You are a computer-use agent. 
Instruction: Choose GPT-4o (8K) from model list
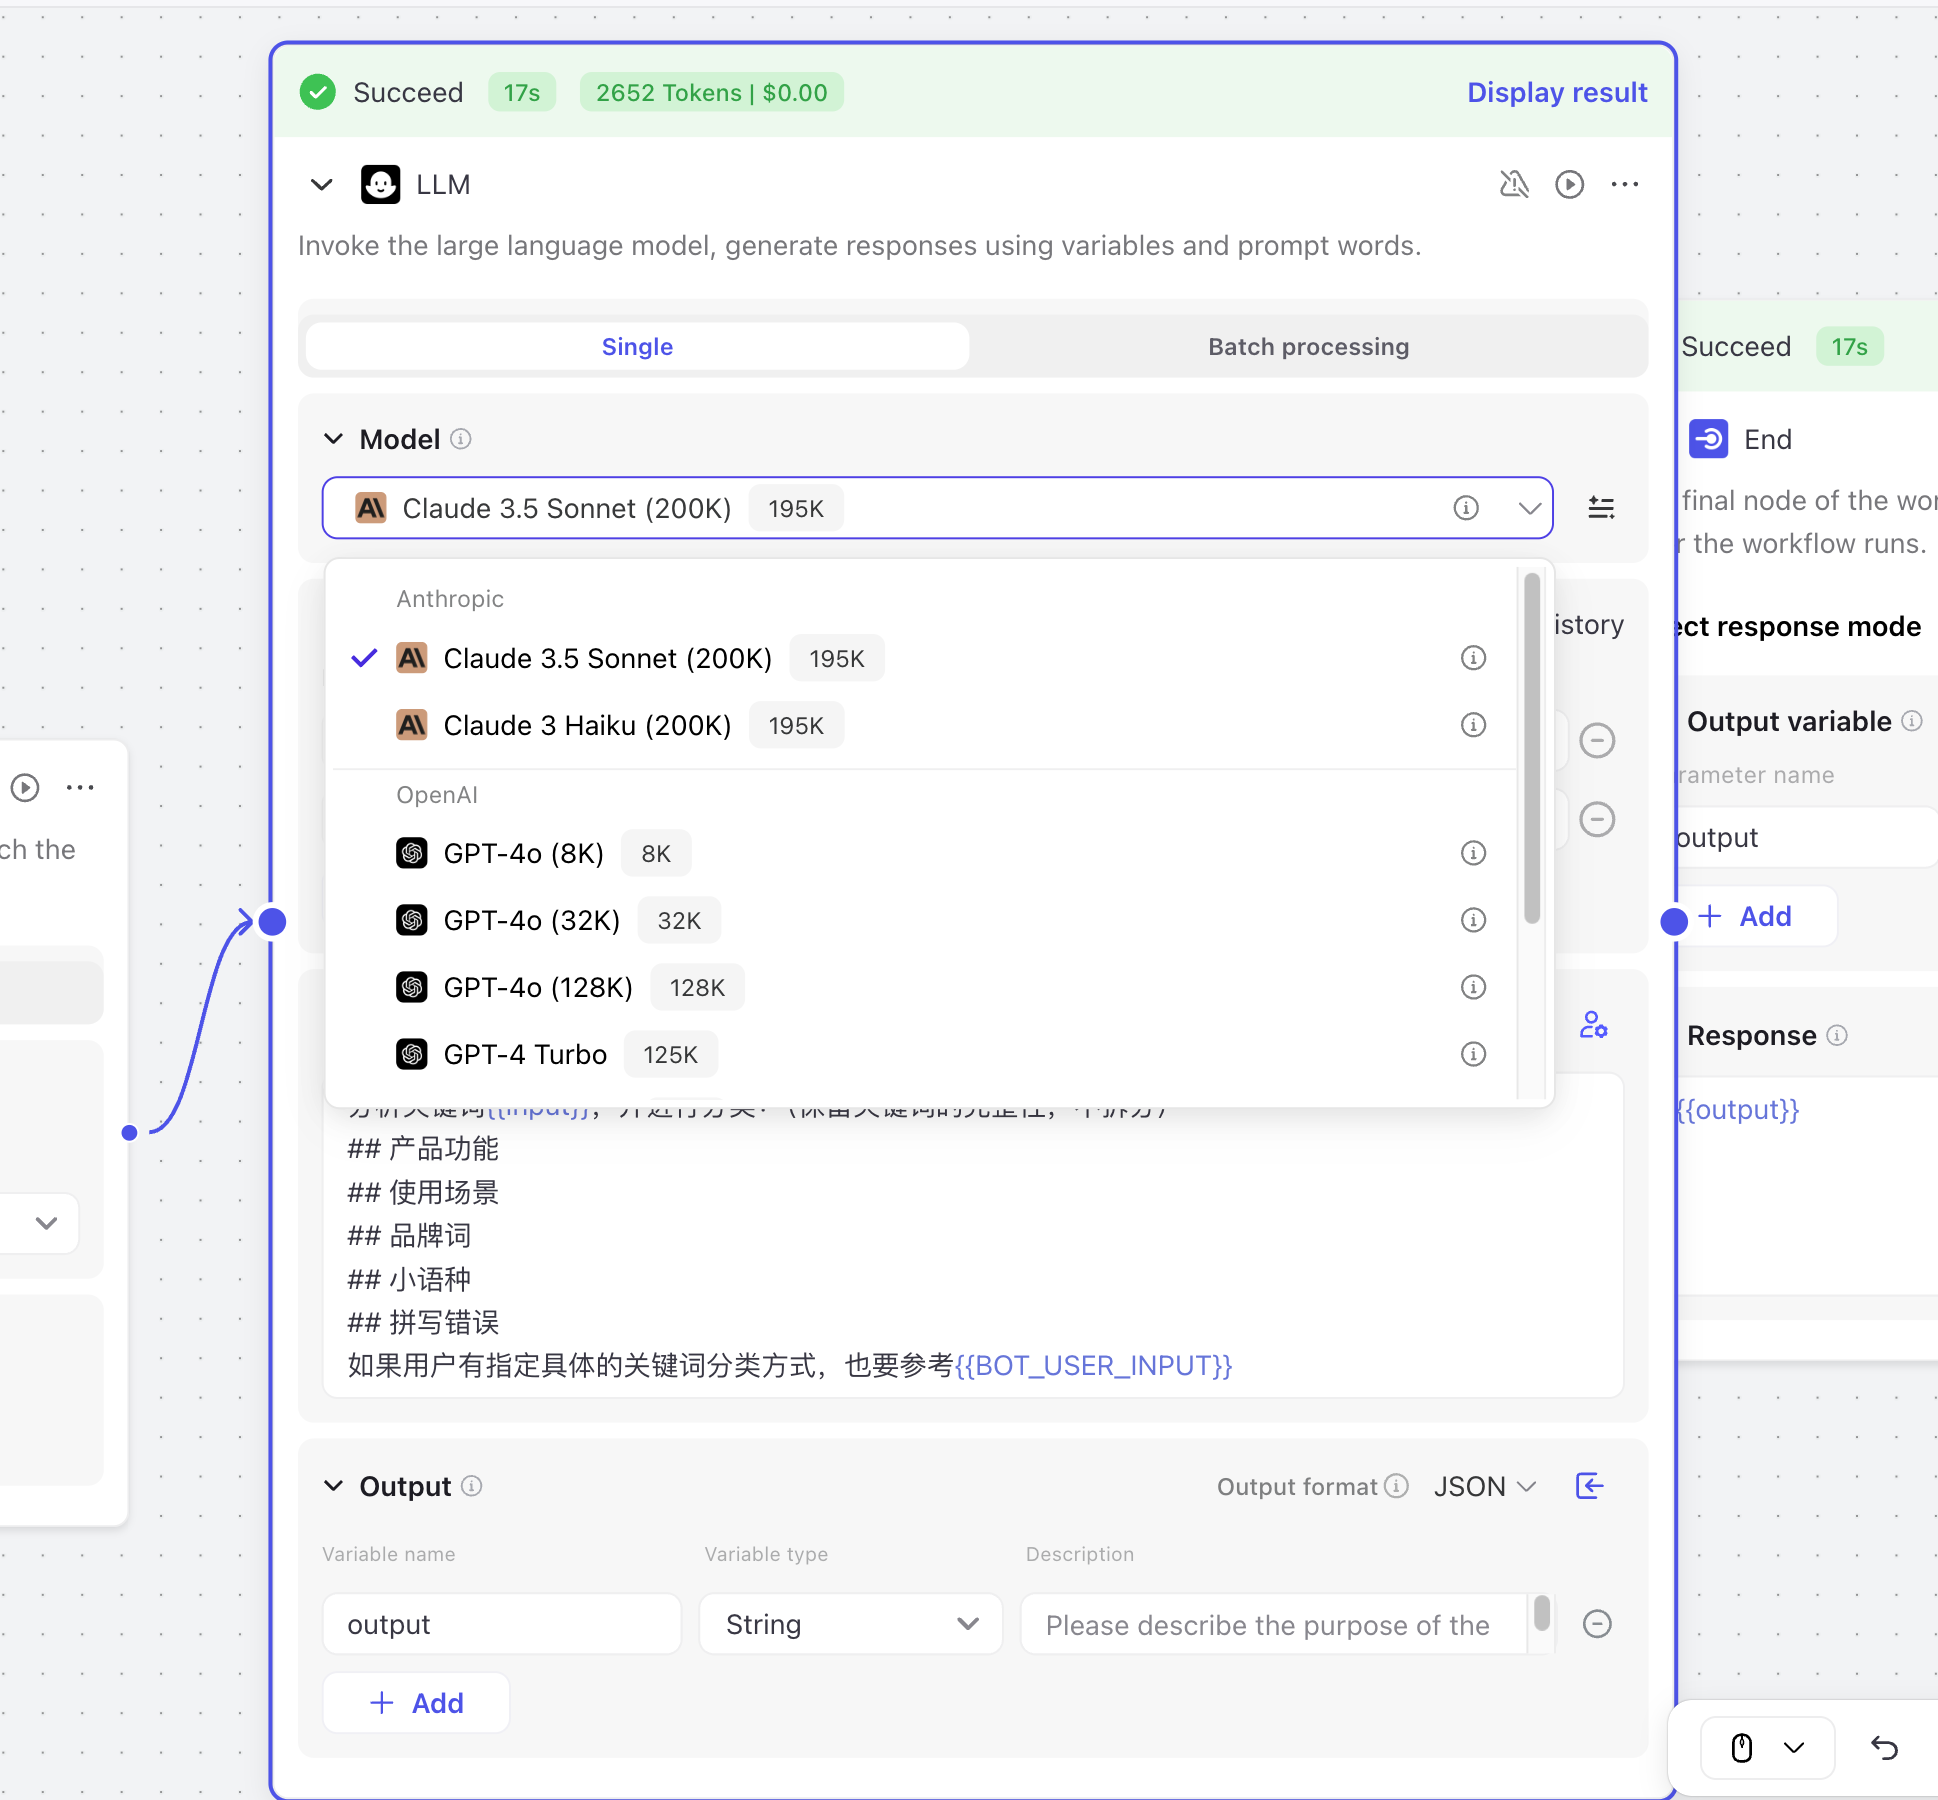click(x=924, y=853)
